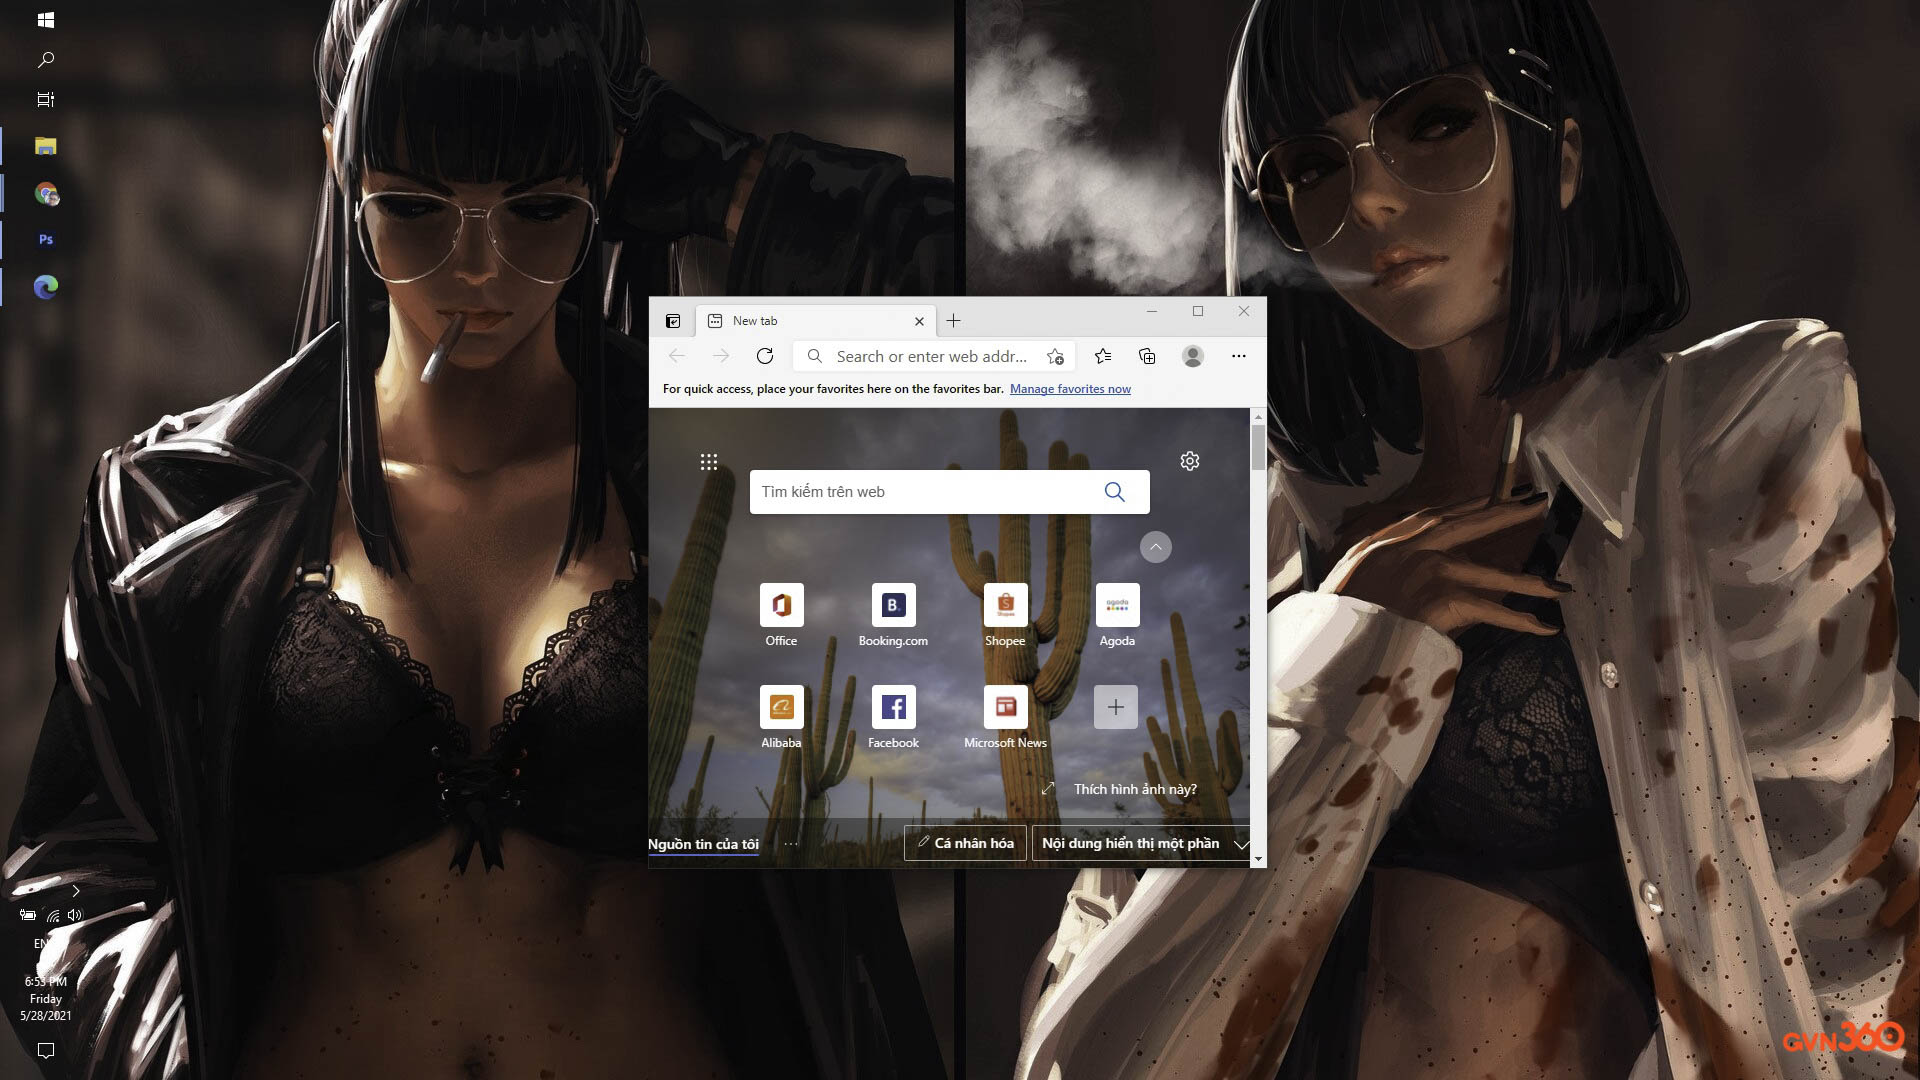Open the clock showing Friday 5/28/2021
This screenshot has width=1920, height=1080.
click(45, 998)
